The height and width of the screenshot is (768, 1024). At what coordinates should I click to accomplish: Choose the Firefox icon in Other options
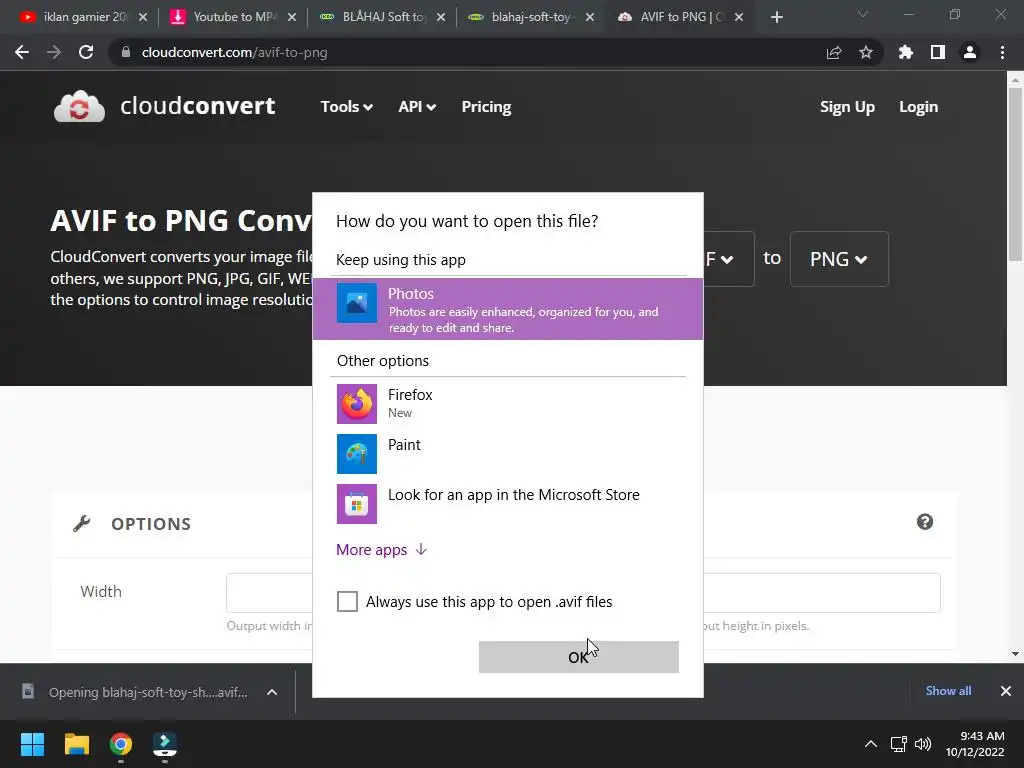357,404
